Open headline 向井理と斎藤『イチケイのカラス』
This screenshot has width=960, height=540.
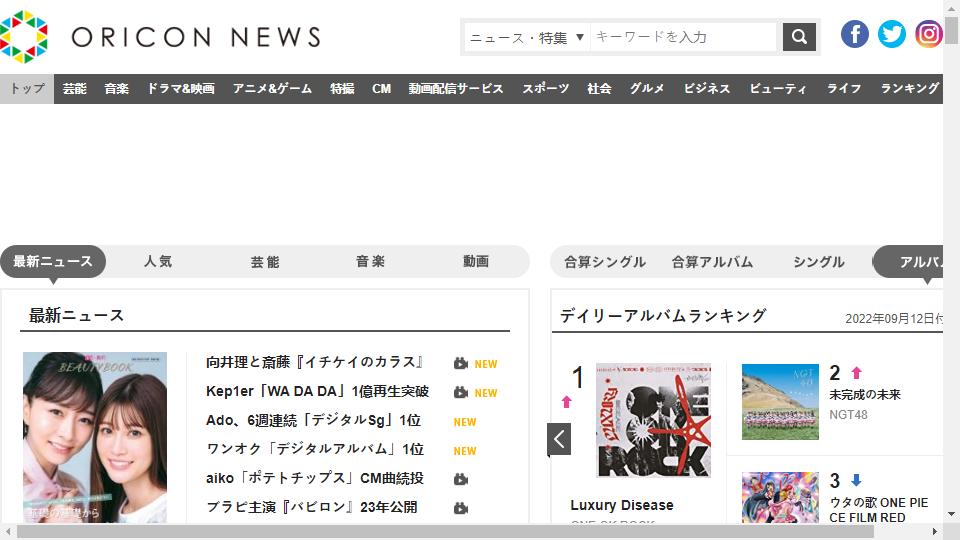point(315,362)
